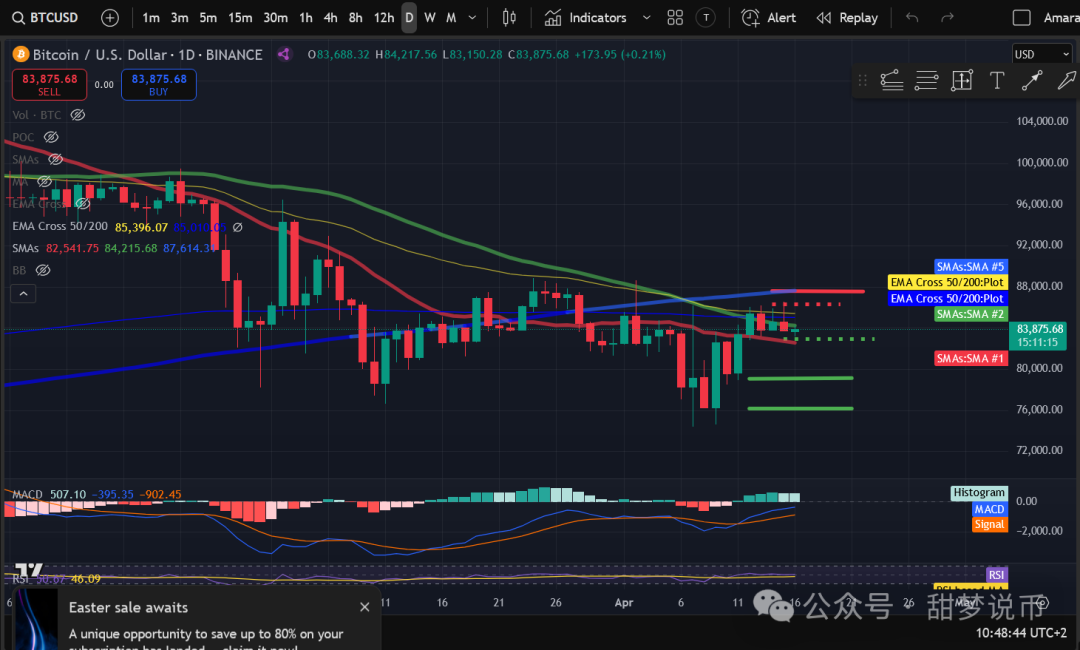Collapse the indicator legend with chevron
1080x650 pixels.
(x=22, y=293)
